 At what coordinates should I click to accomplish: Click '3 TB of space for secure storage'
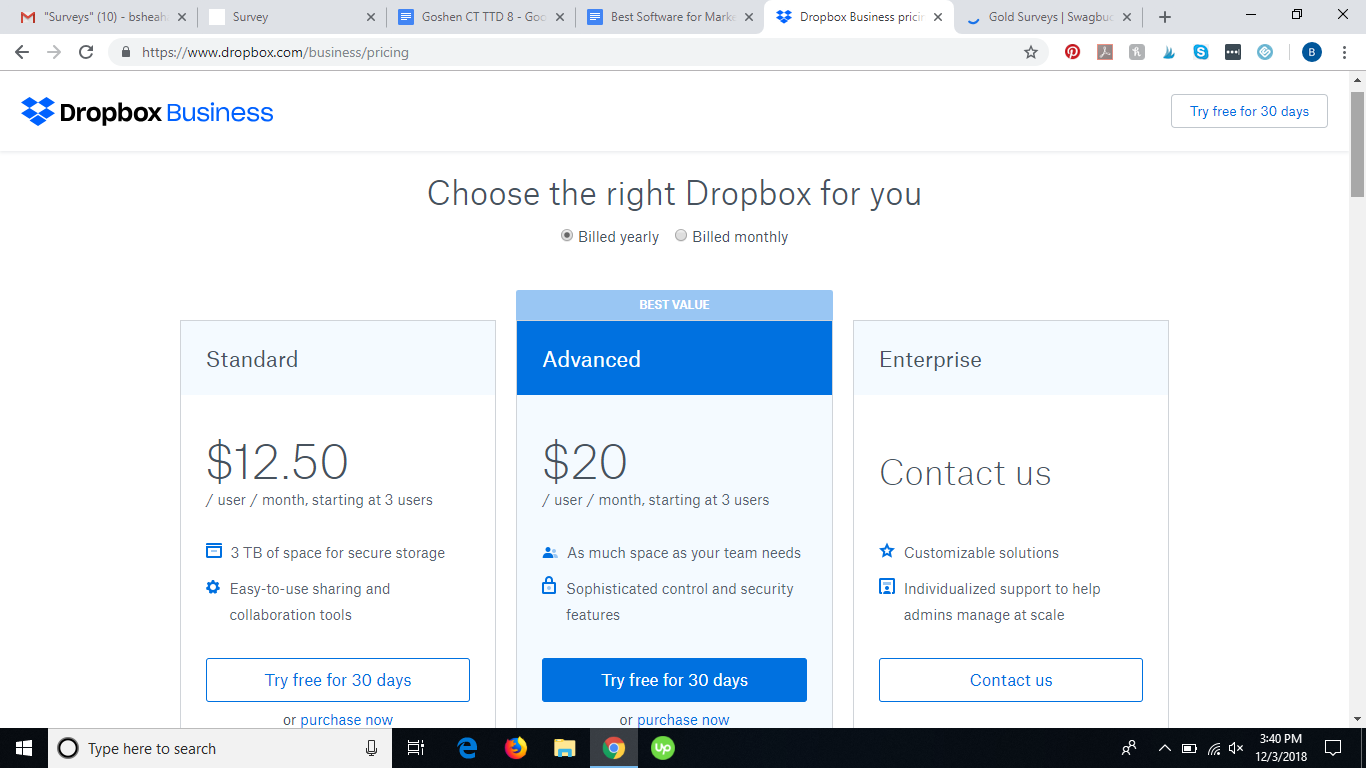coord(338,552)
